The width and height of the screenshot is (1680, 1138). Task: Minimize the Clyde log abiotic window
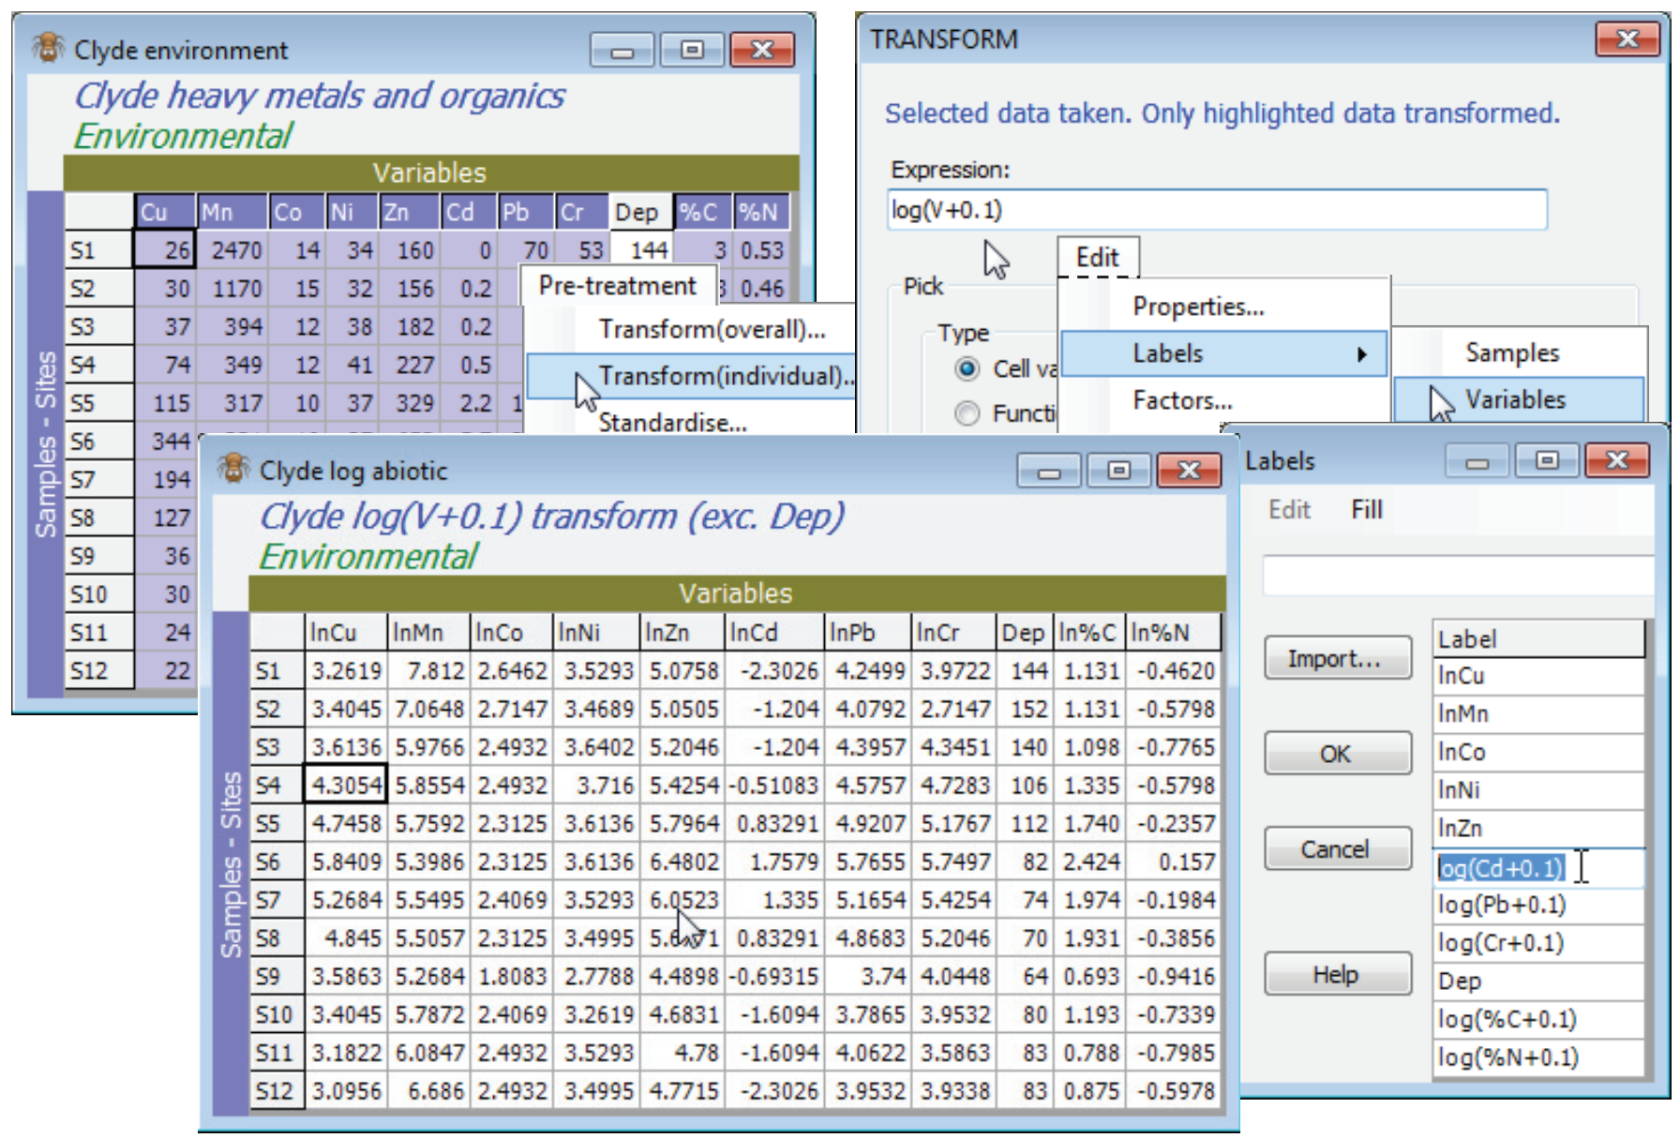tap(1049, 470)
